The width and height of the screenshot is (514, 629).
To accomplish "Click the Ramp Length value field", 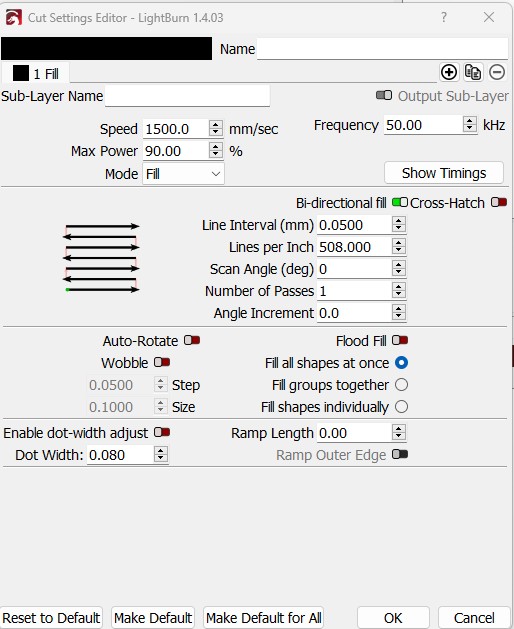I will coord(354,433).
